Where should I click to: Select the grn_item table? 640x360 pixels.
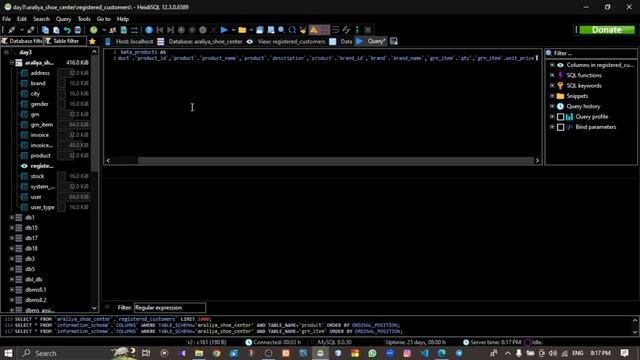click(42, 124)
